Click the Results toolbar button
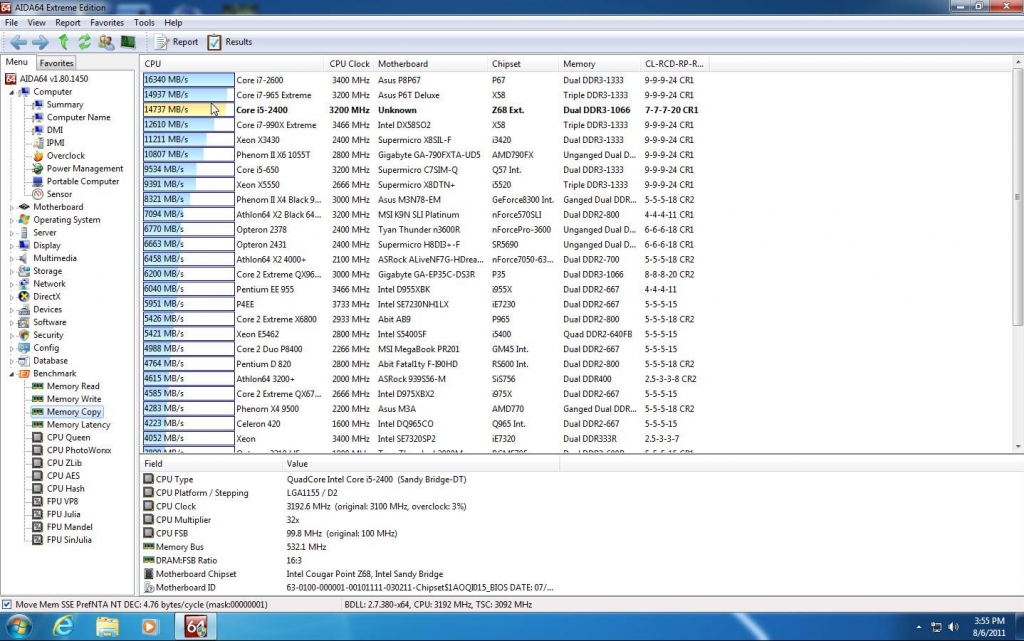 click(x=229, y=42)
